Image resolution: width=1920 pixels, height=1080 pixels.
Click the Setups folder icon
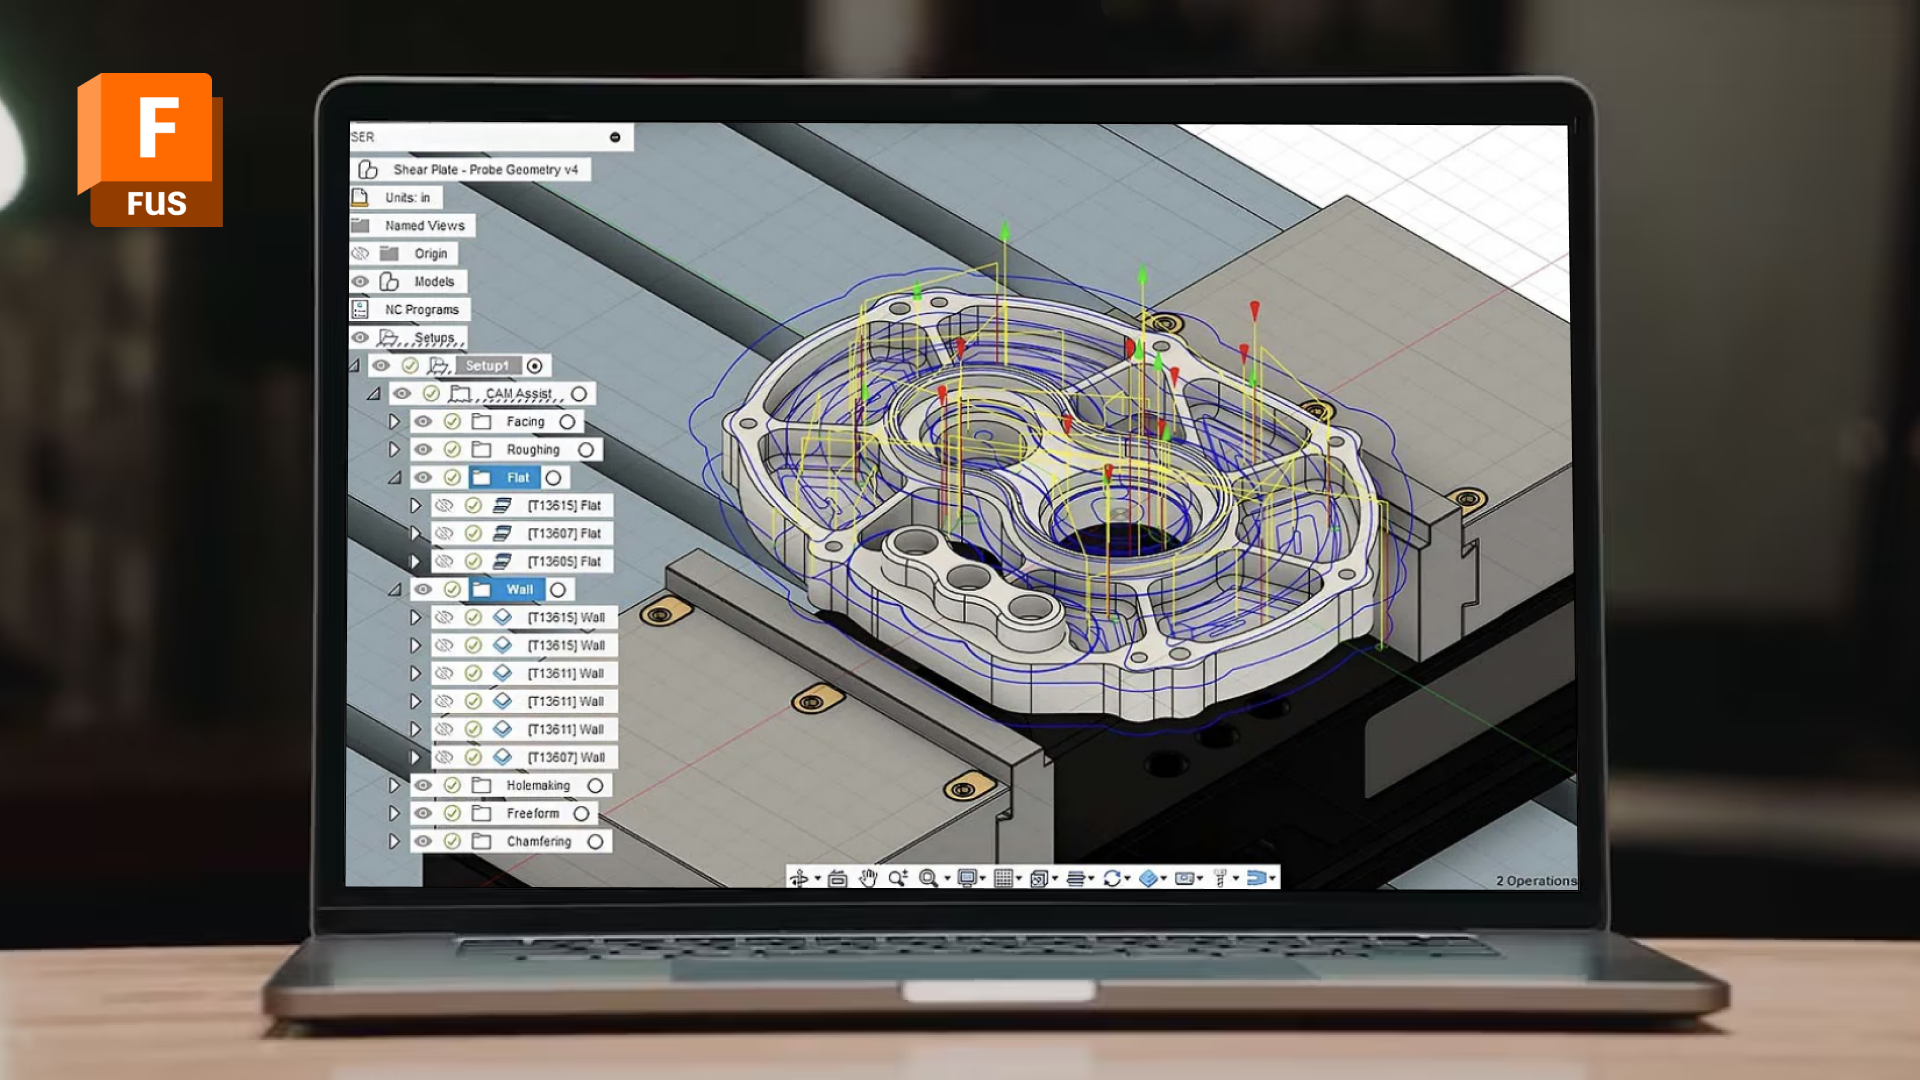[390, 338]
